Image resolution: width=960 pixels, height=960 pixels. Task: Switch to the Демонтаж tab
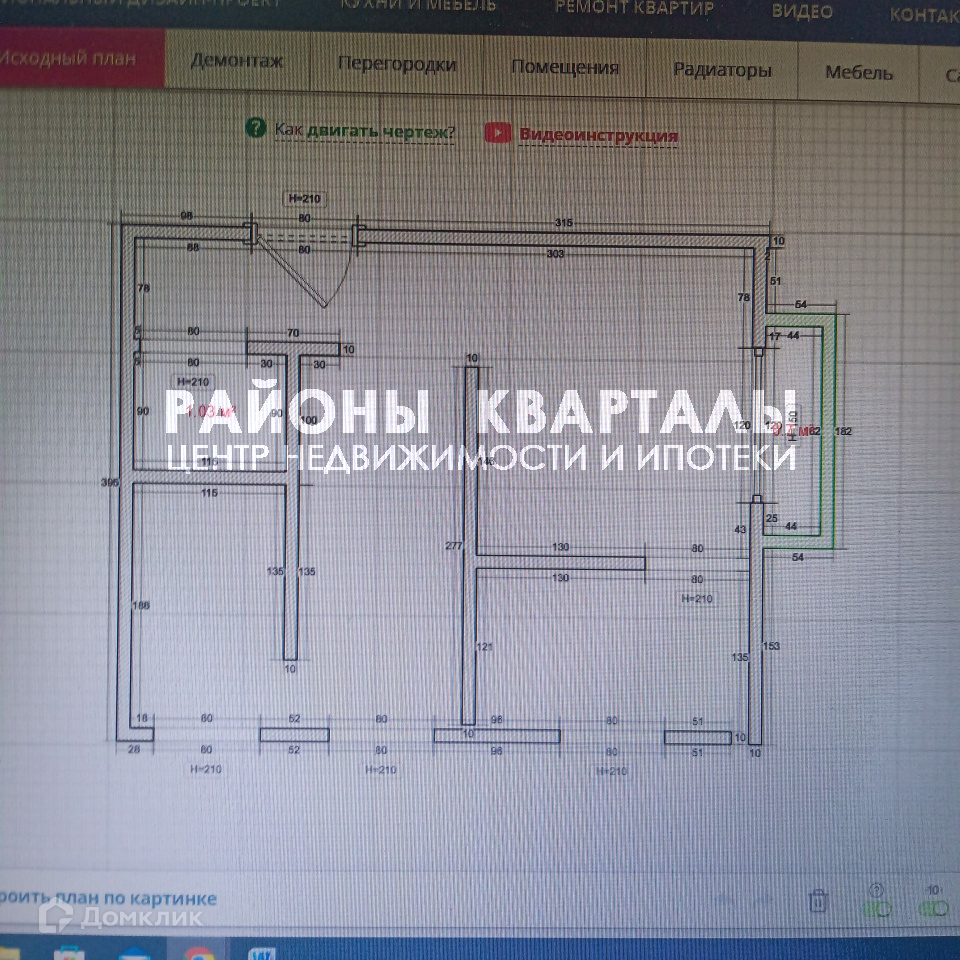[238, 61]
